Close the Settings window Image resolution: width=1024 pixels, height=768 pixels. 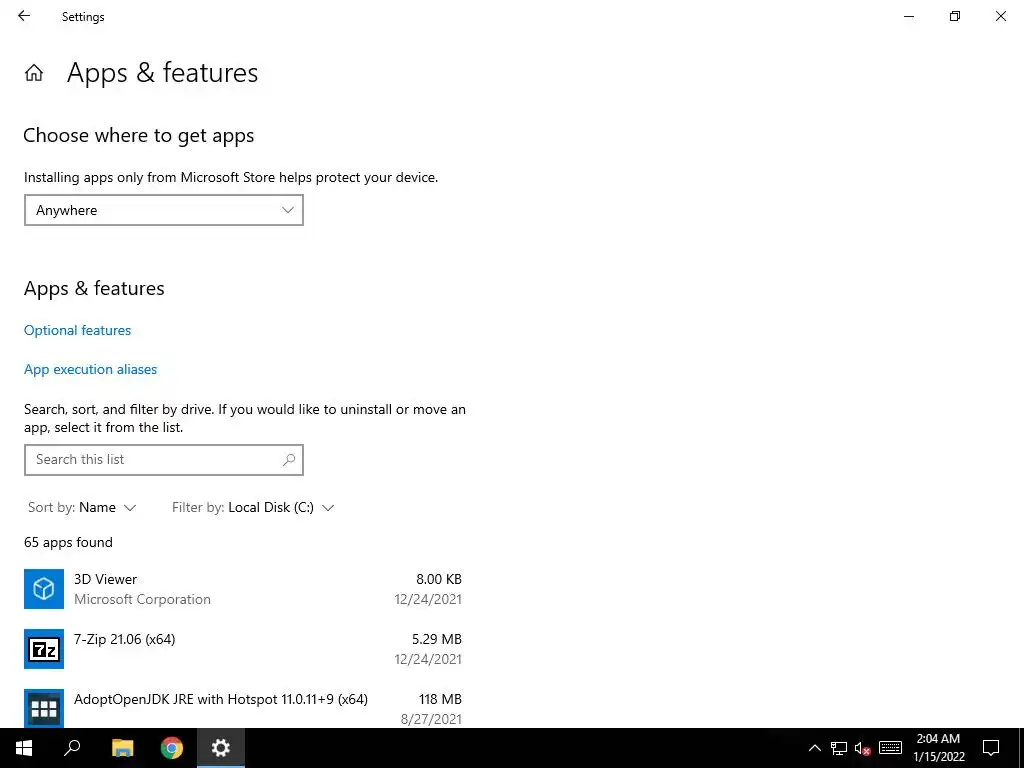pos(1000,16)
